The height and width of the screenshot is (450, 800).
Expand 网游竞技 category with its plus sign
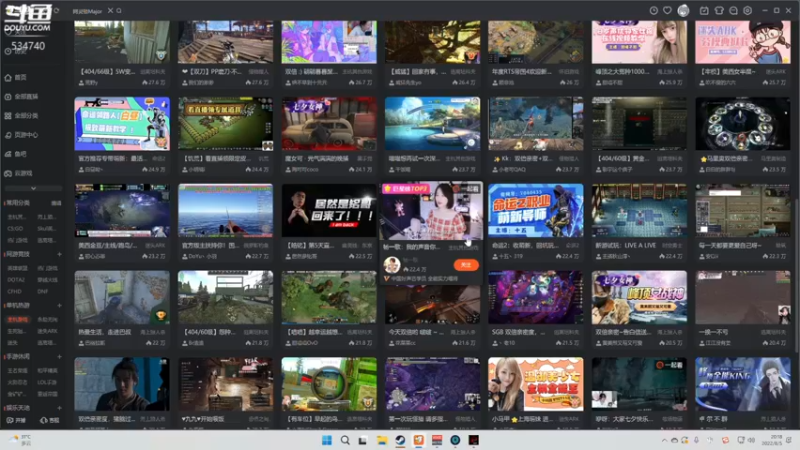click(59, 254)
